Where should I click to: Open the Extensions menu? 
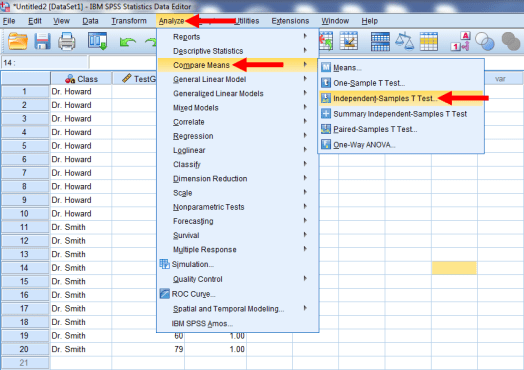(290, 21)
